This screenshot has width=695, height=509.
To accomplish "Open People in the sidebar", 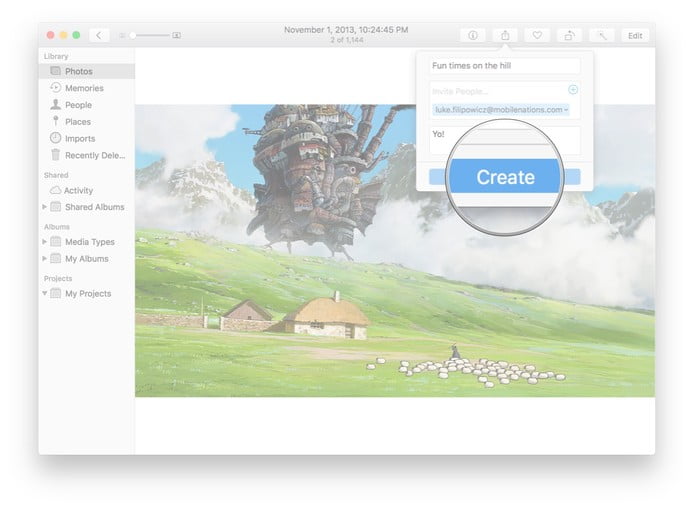I will pyautogui.click(x=78, y=105).
